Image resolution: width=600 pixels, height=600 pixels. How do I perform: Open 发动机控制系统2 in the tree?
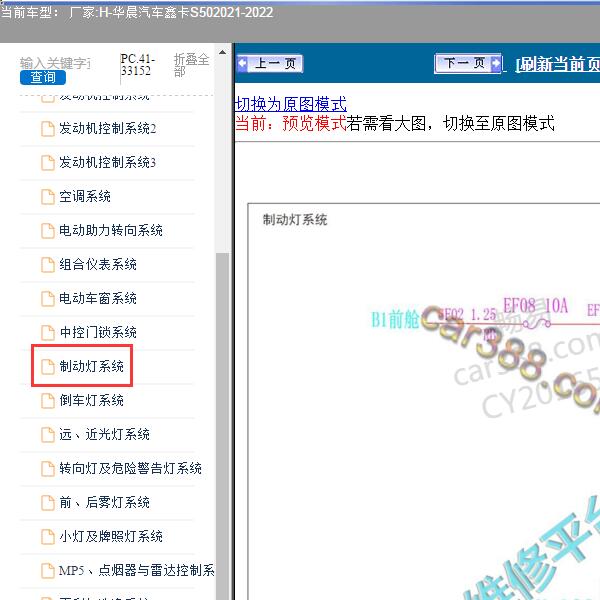click(108, 129)
